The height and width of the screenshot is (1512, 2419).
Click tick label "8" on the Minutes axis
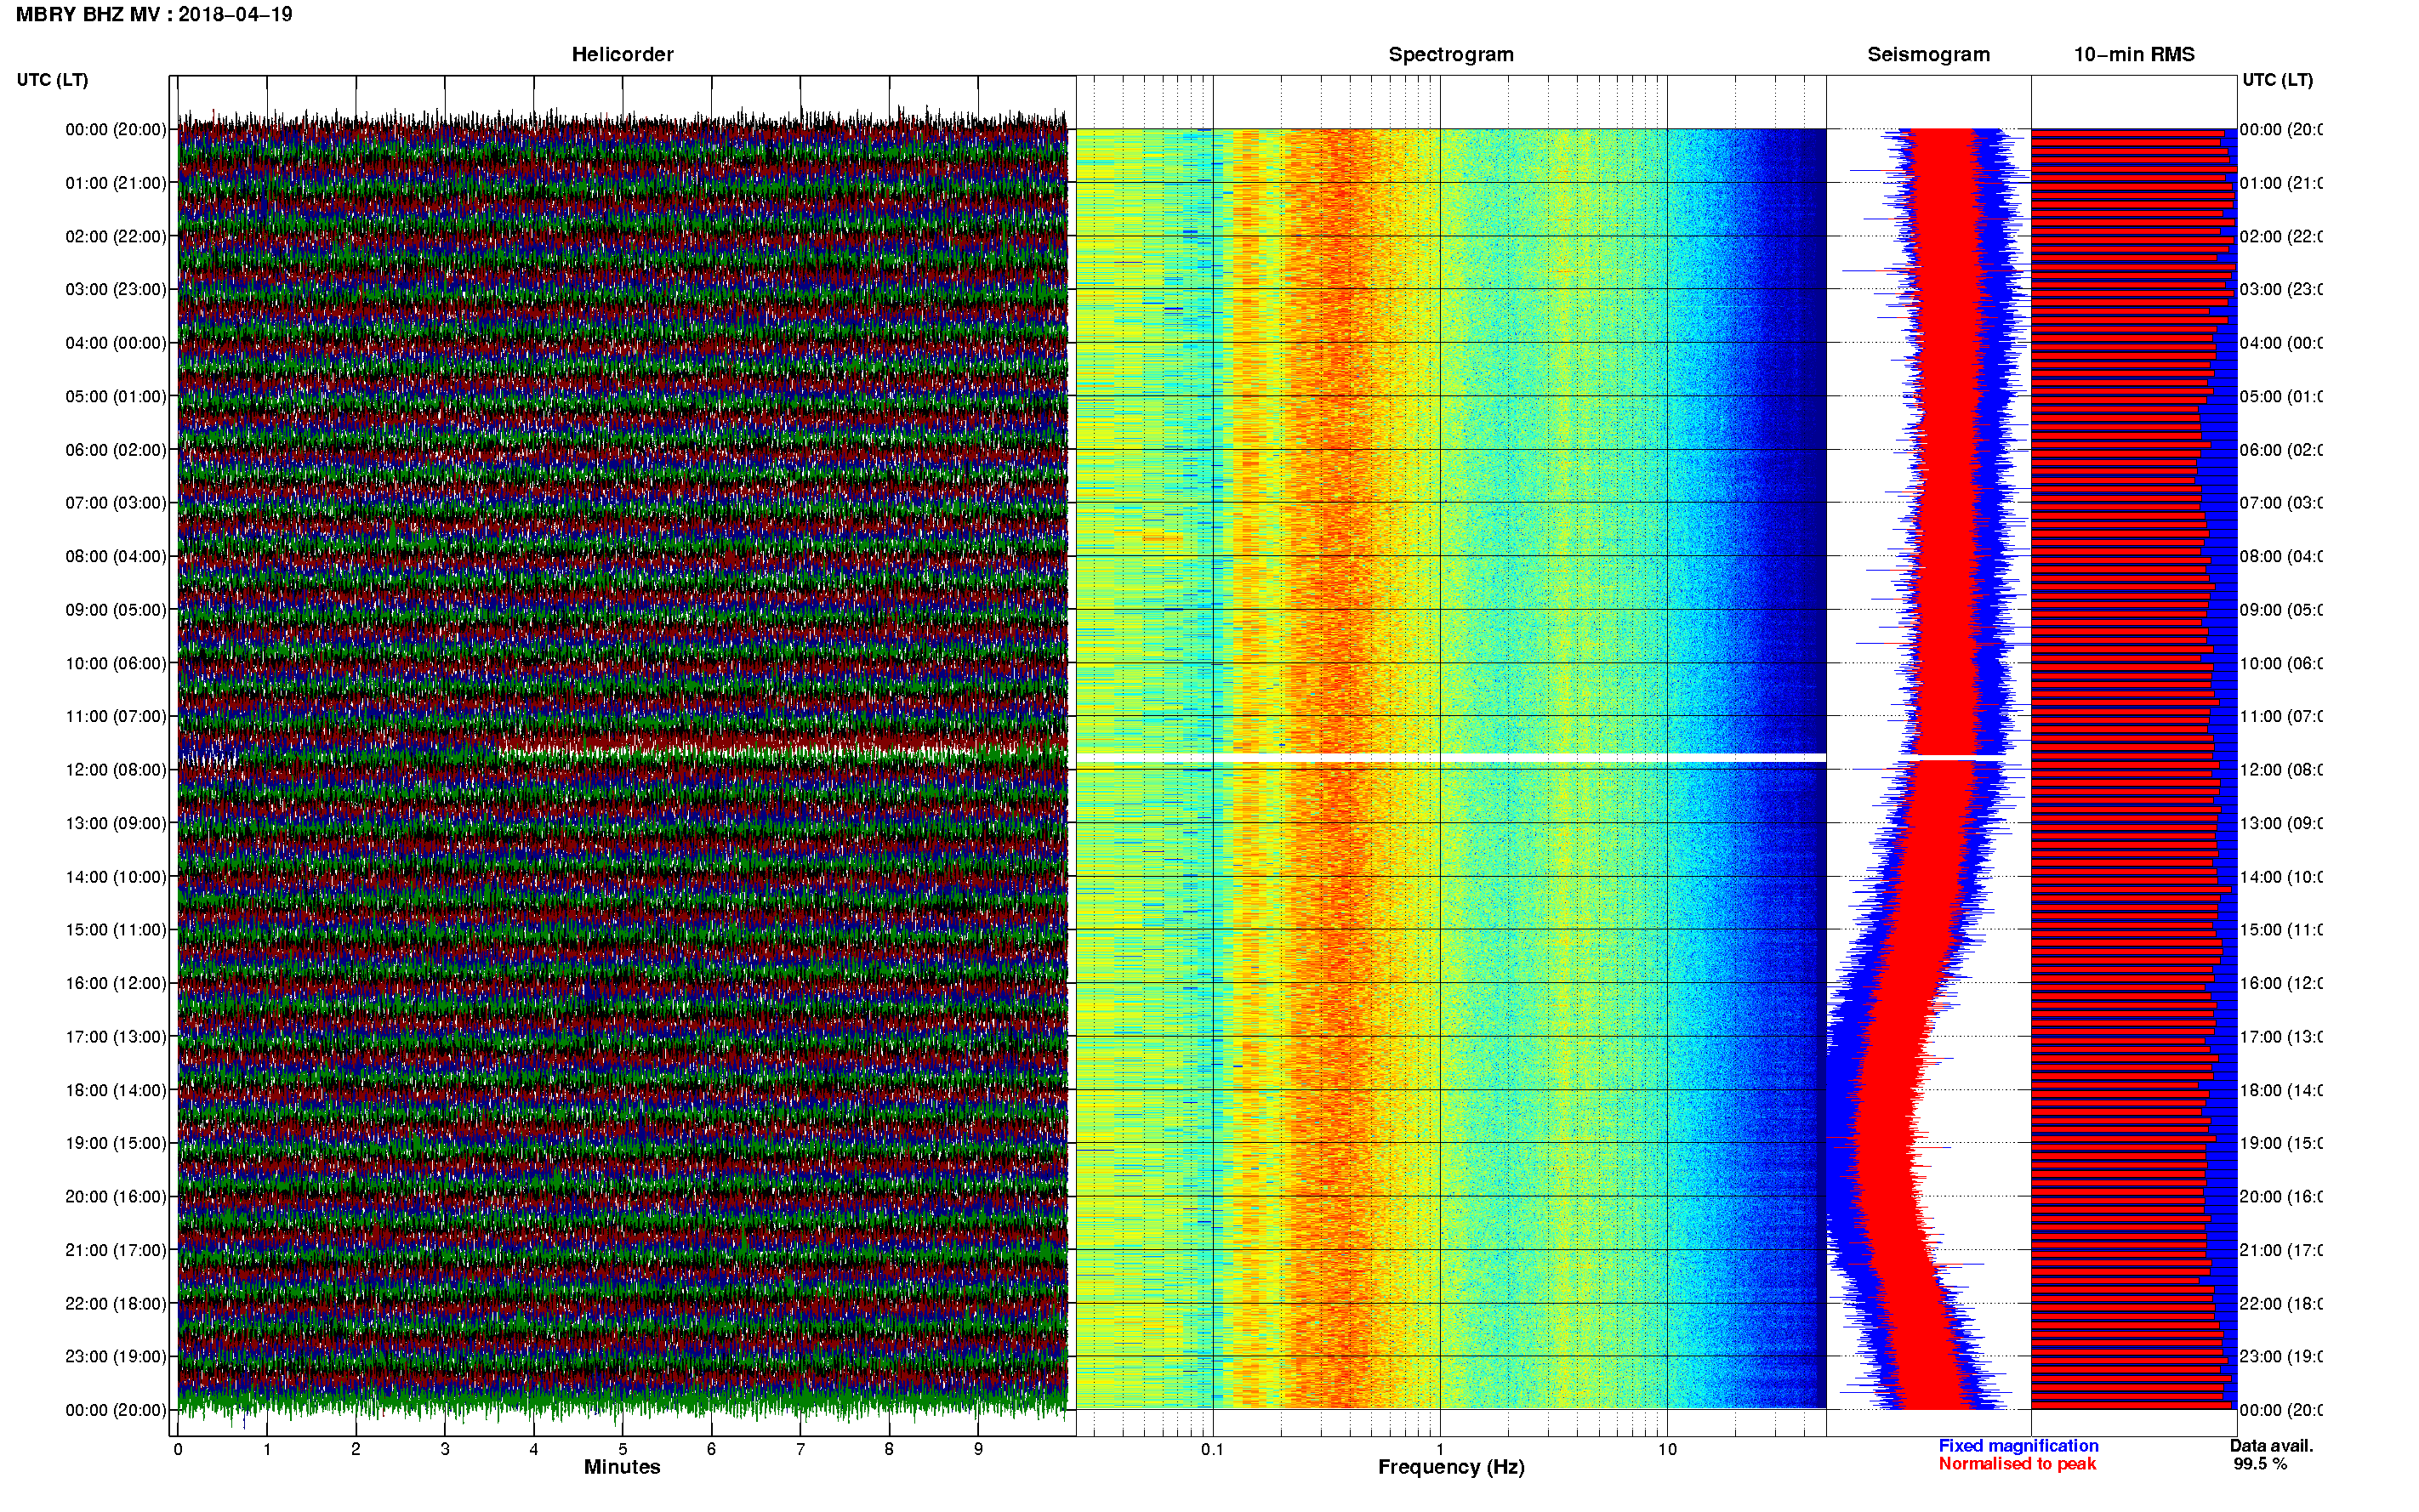[x=889, y=1449]
